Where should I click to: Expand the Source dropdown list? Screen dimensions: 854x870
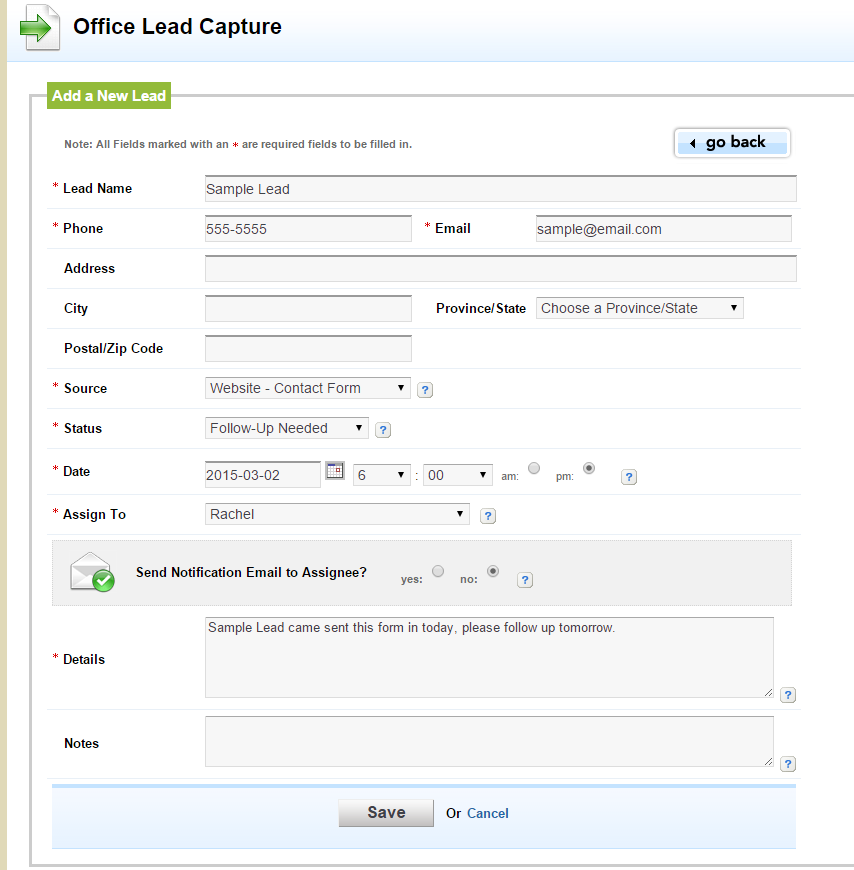(307, 388)
